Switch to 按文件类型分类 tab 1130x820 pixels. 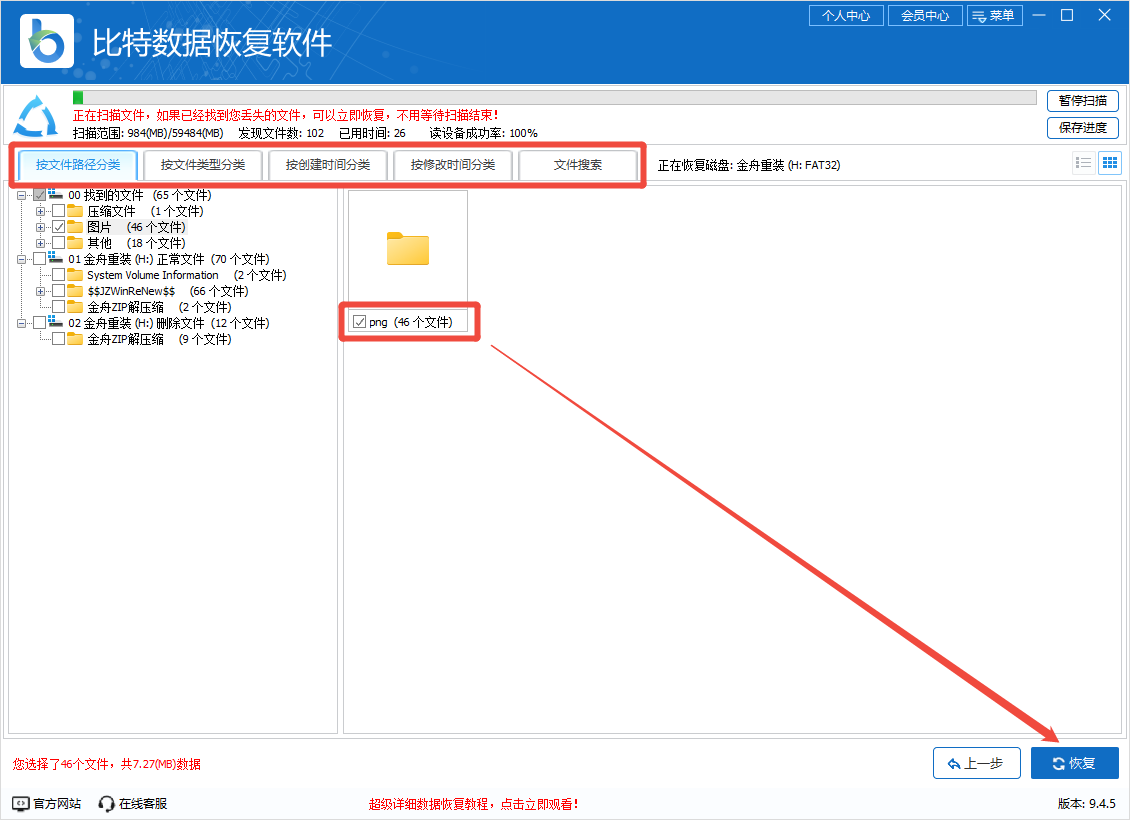click(203, 165)
